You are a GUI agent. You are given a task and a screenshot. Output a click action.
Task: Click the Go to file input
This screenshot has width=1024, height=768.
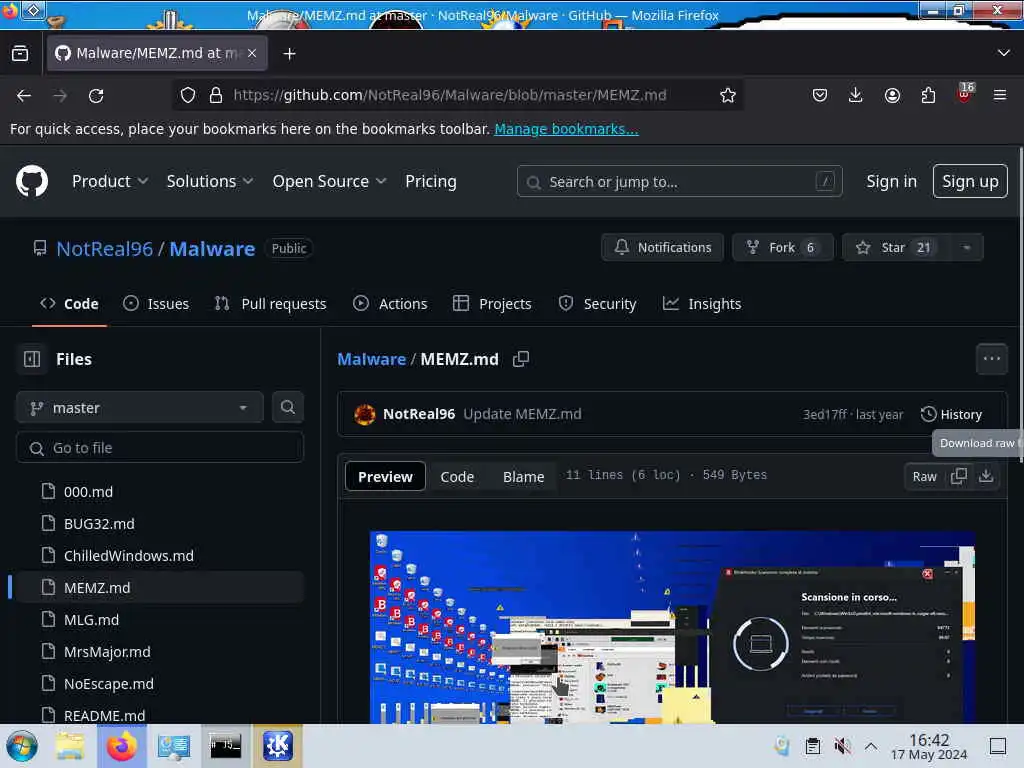(x=160, y=447)
